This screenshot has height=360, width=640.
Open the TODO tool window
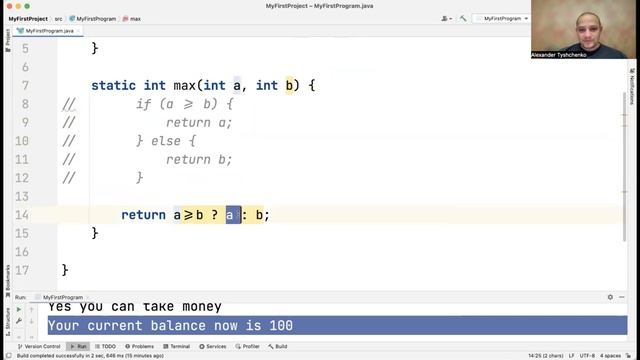click(x=106, y=347)
